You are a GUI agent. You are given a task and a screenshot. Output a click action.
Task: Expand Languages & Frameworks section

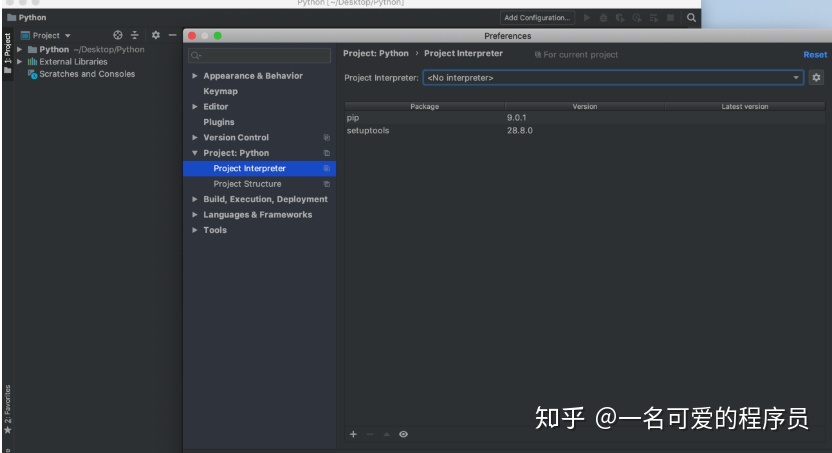[195, 214]
